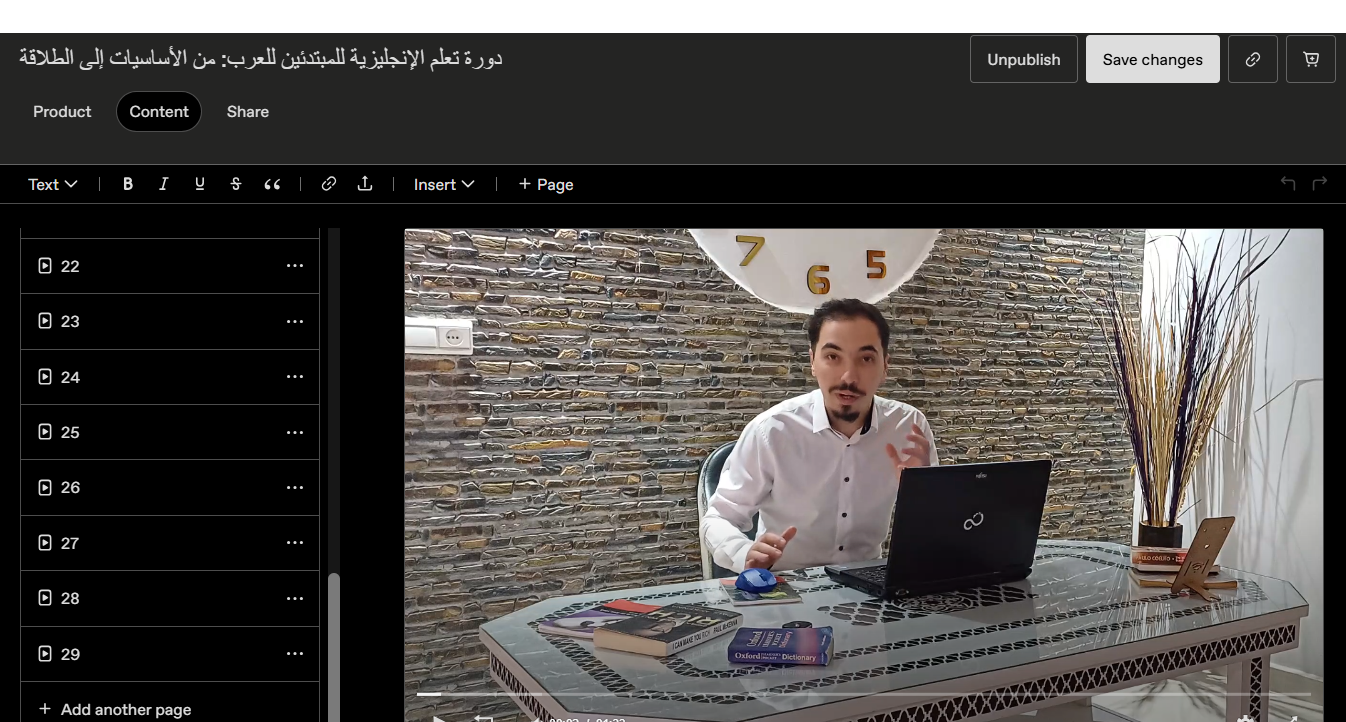The image size is (1346, 722).
Task: Apply strikethrough formatting from the toolbar
Action: [236, 184]
